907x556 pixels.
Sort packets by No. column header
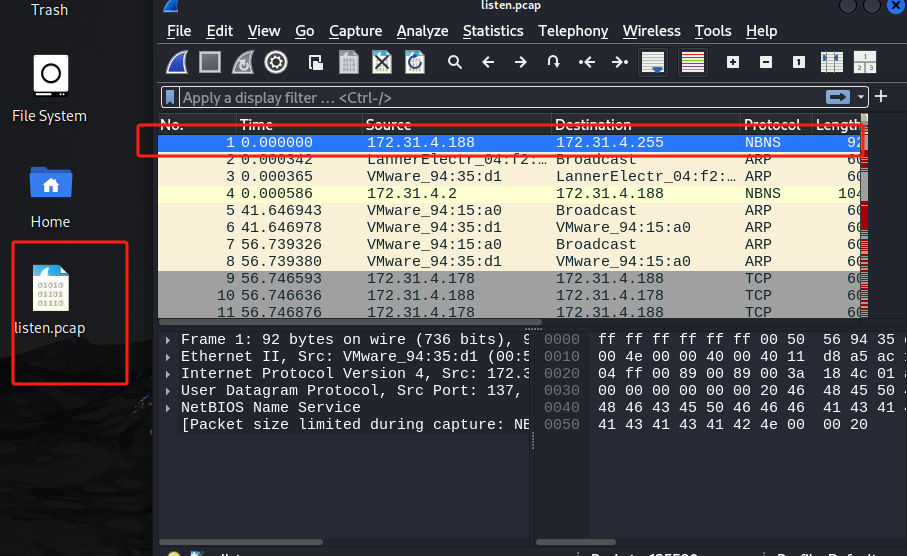(x=197, y=124)
